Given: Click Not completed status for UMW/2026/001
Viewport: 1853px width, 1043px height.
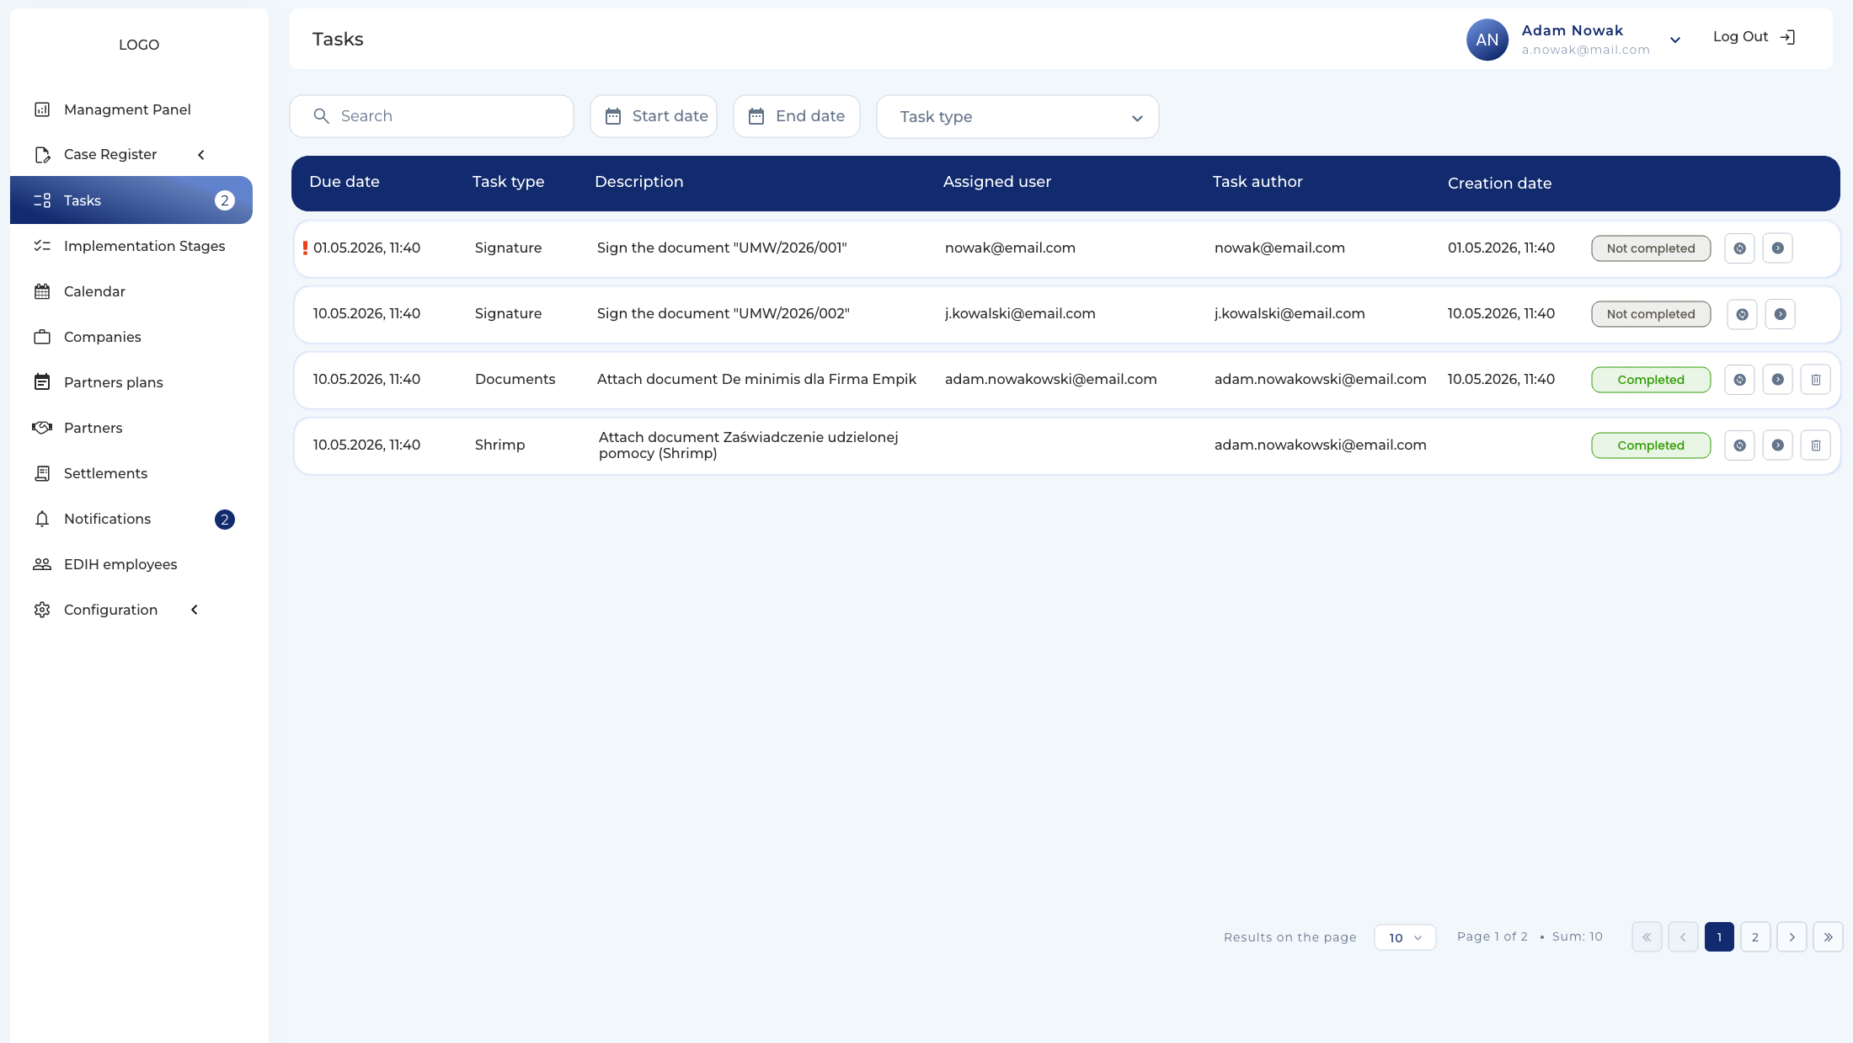Looking at the screenshot, I should tap(1650, 248).
